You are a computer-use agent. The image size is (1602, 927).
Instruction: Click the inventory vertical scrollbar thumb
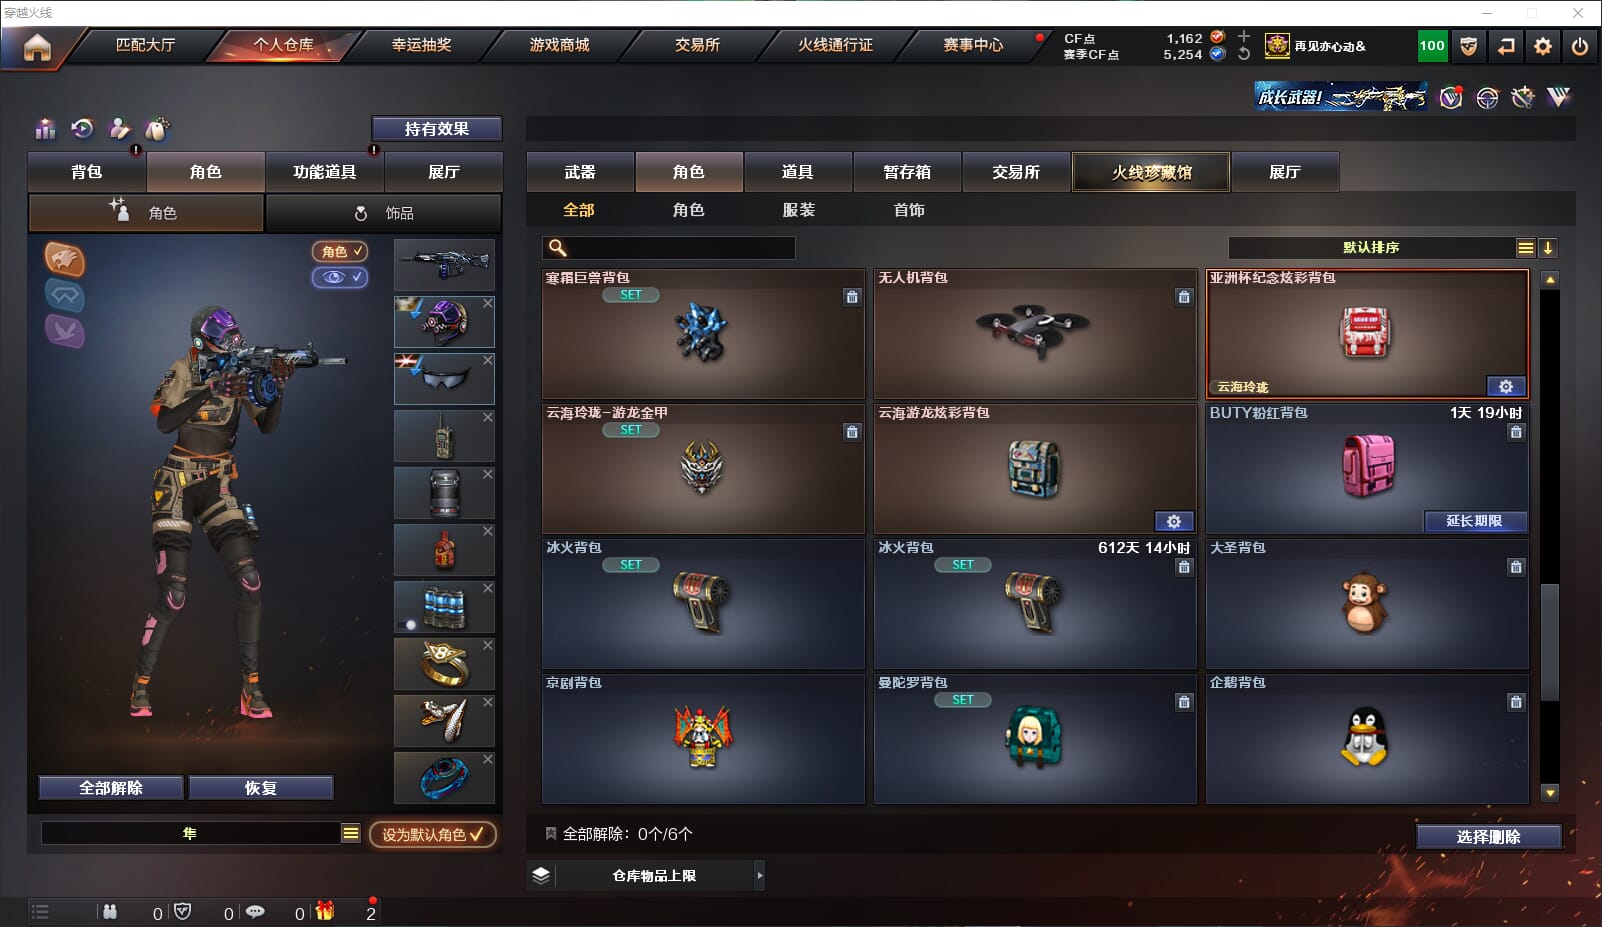tap(1550, 642)
